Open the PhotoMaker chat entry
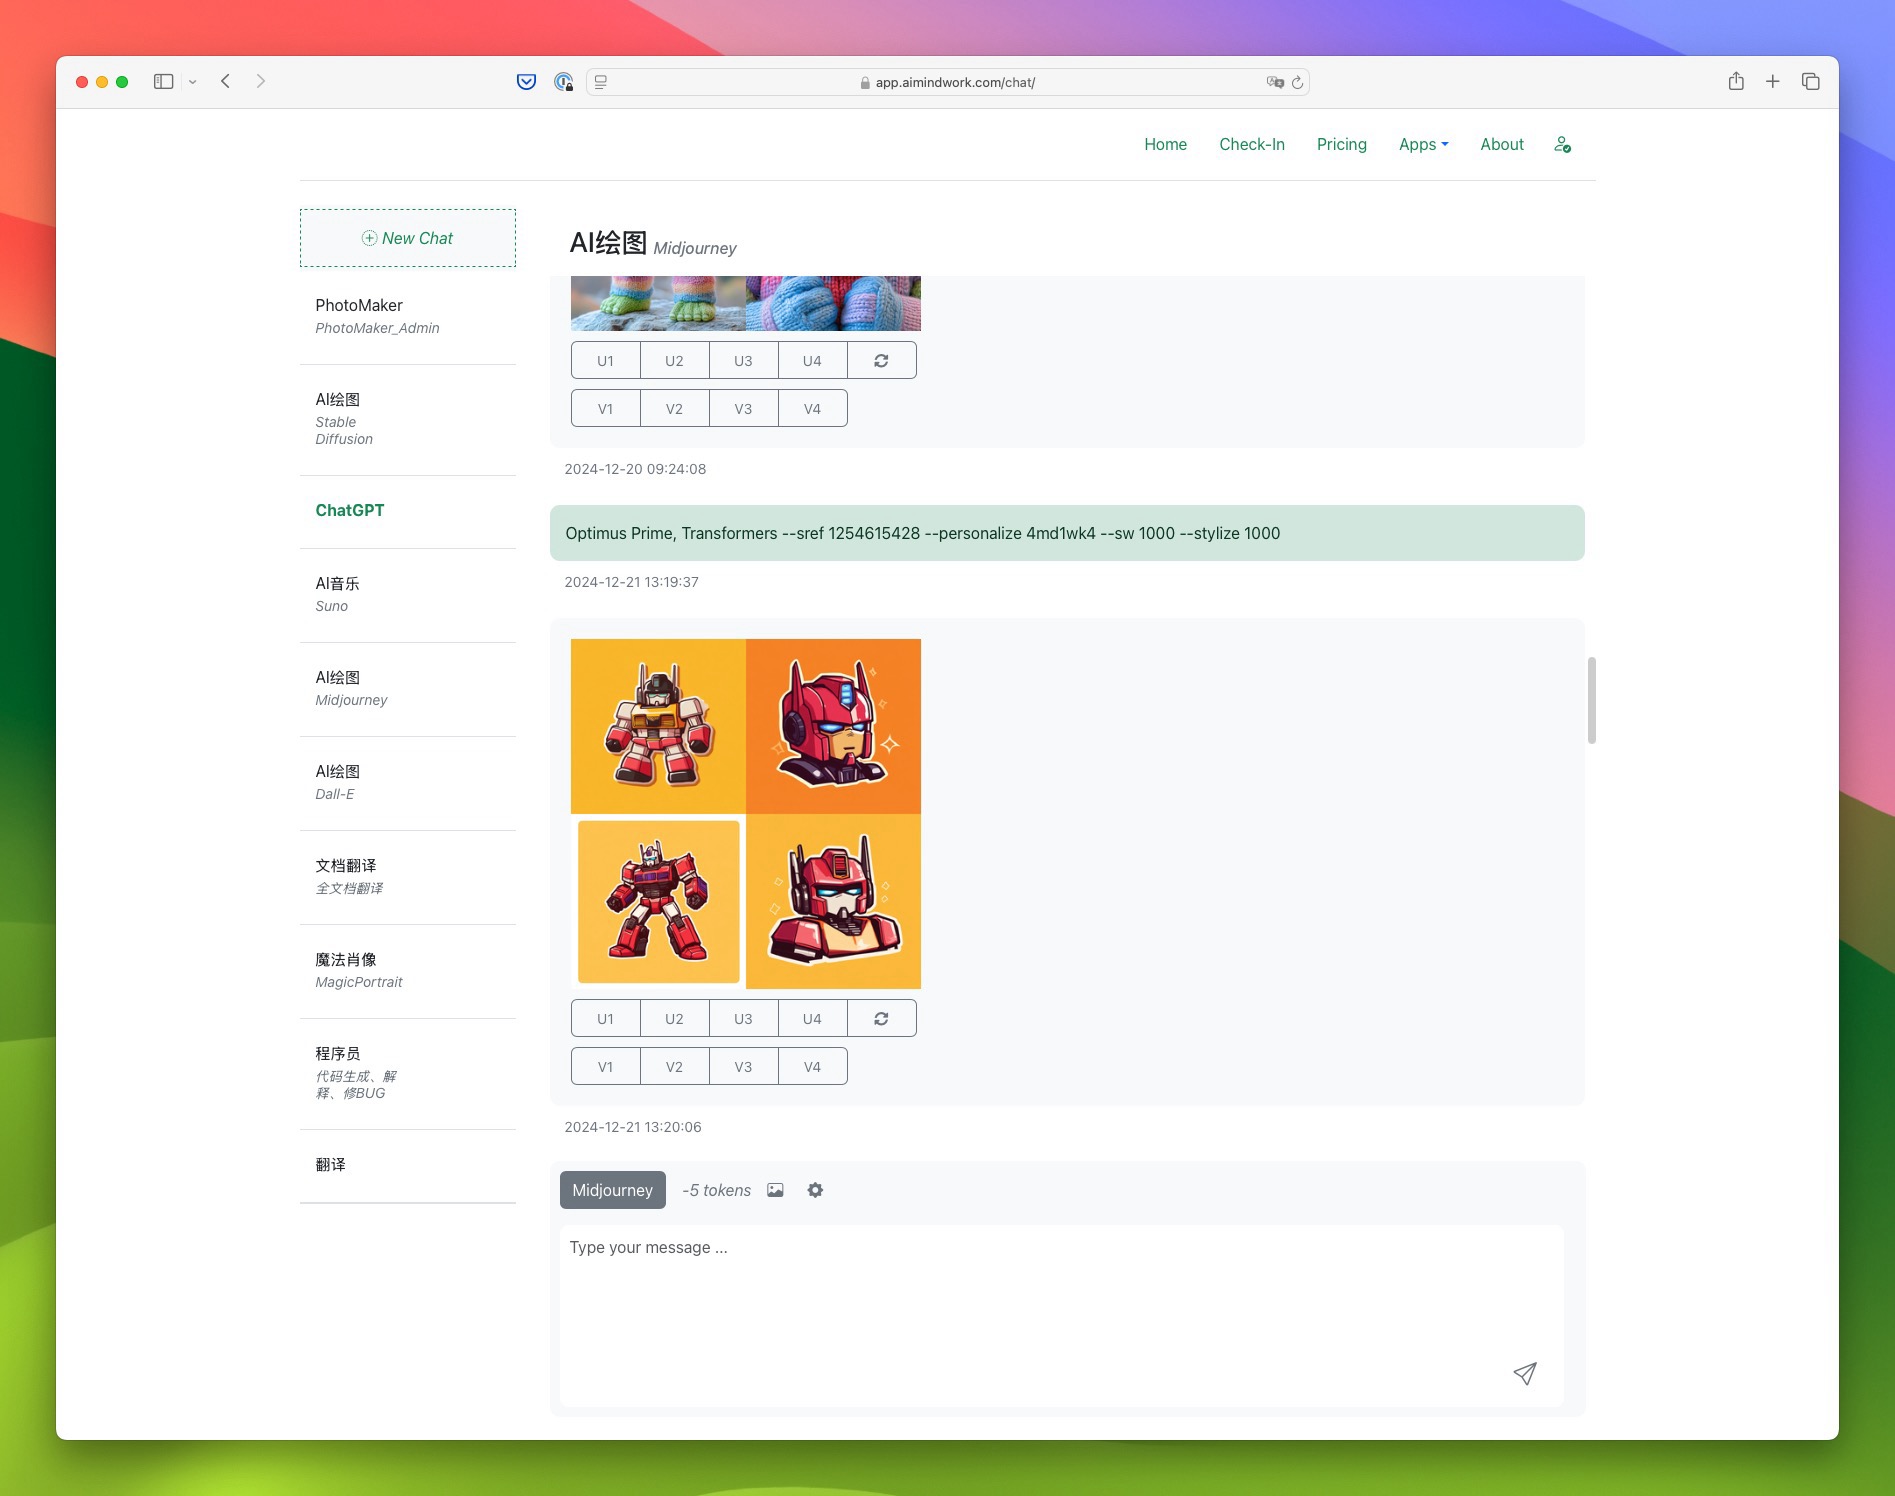This screenshot has width=1895, height=1496. pyautogui.click(x=408, y=316)
